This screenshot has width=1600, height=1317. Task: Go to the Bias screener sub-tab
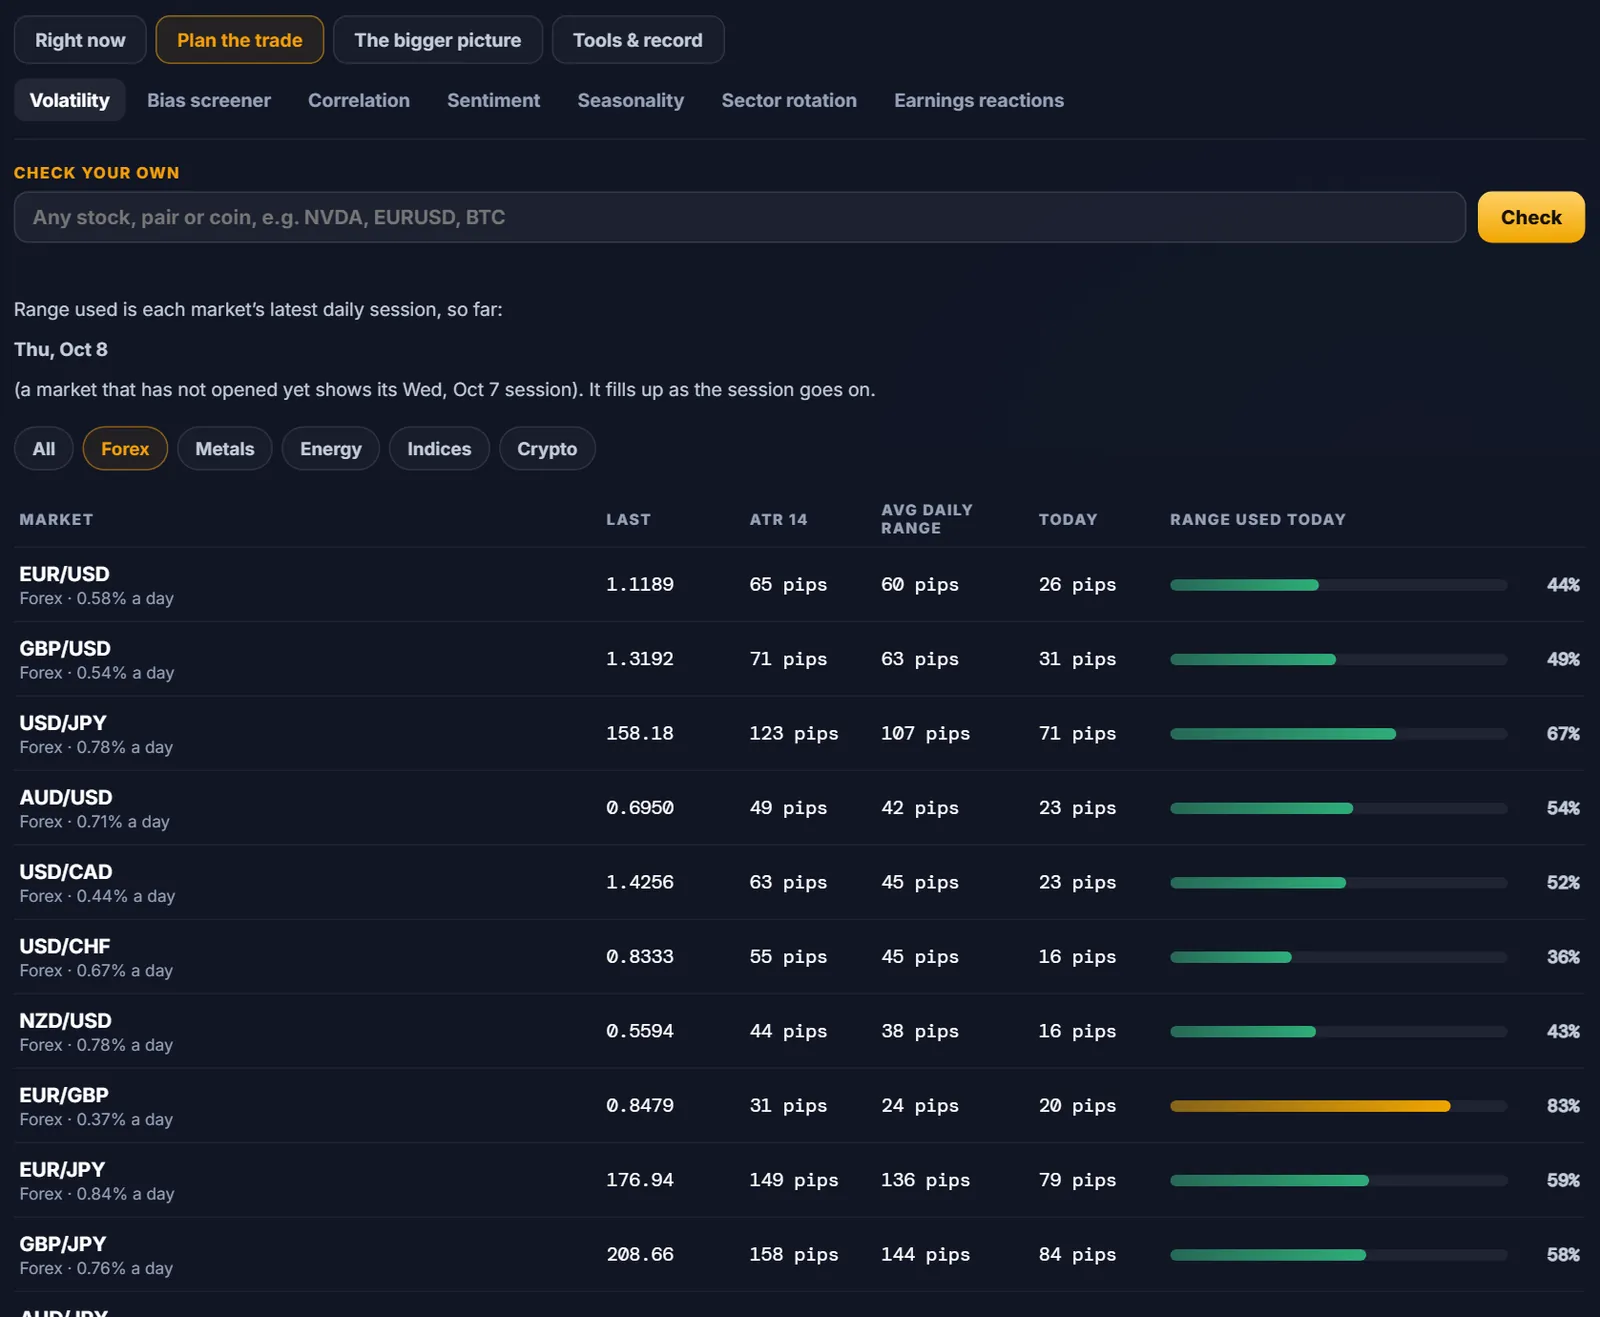209,100
